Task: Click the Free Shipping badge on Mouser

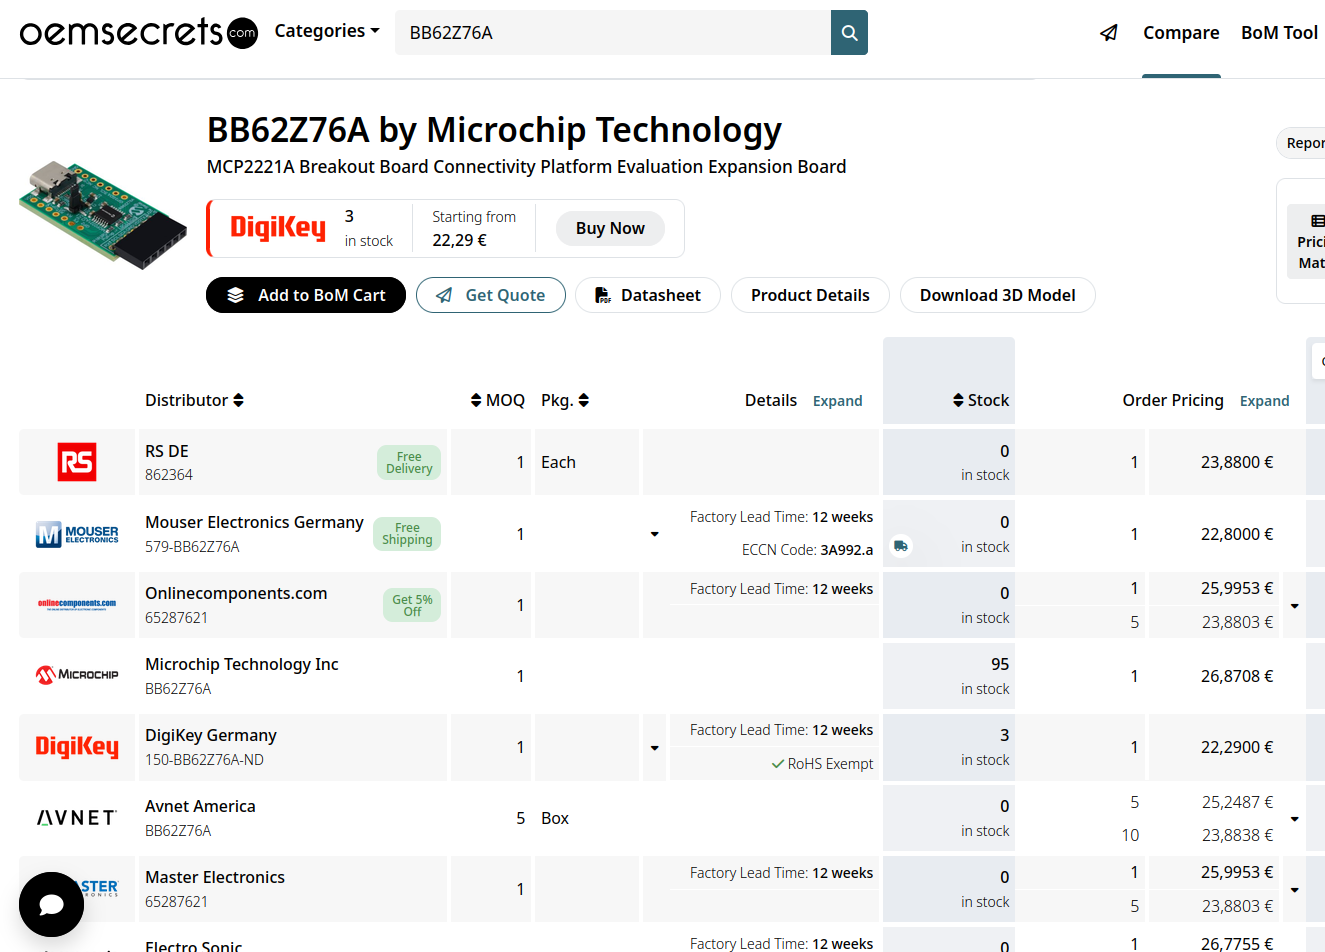Action: coord(407,534)
